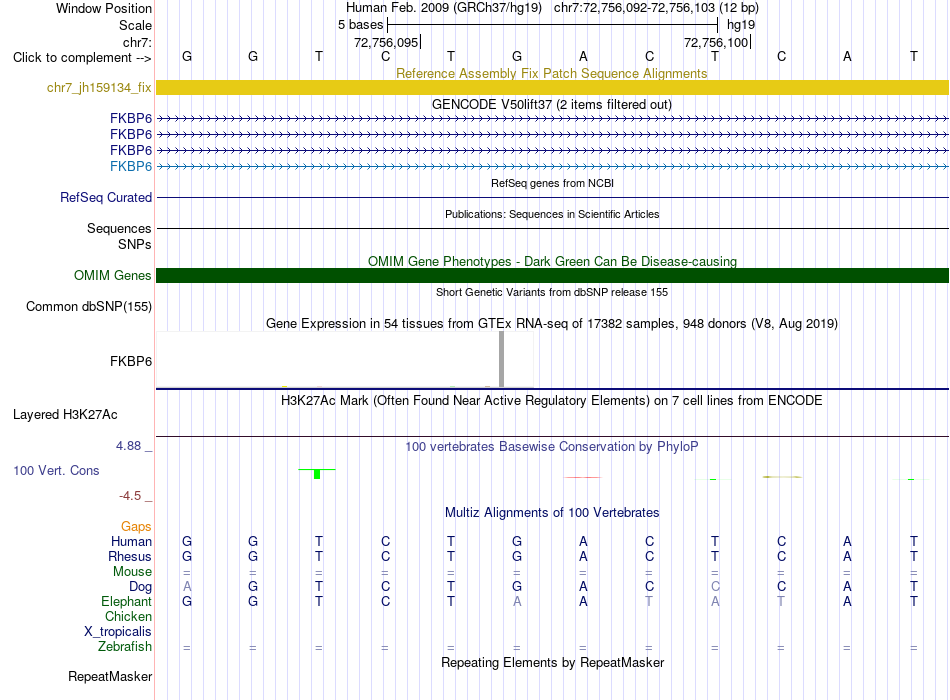The height and width of the screenshot is (700, 950).
Task: Click the chr7_jh159134_fix track label
Action: (99, 87)
